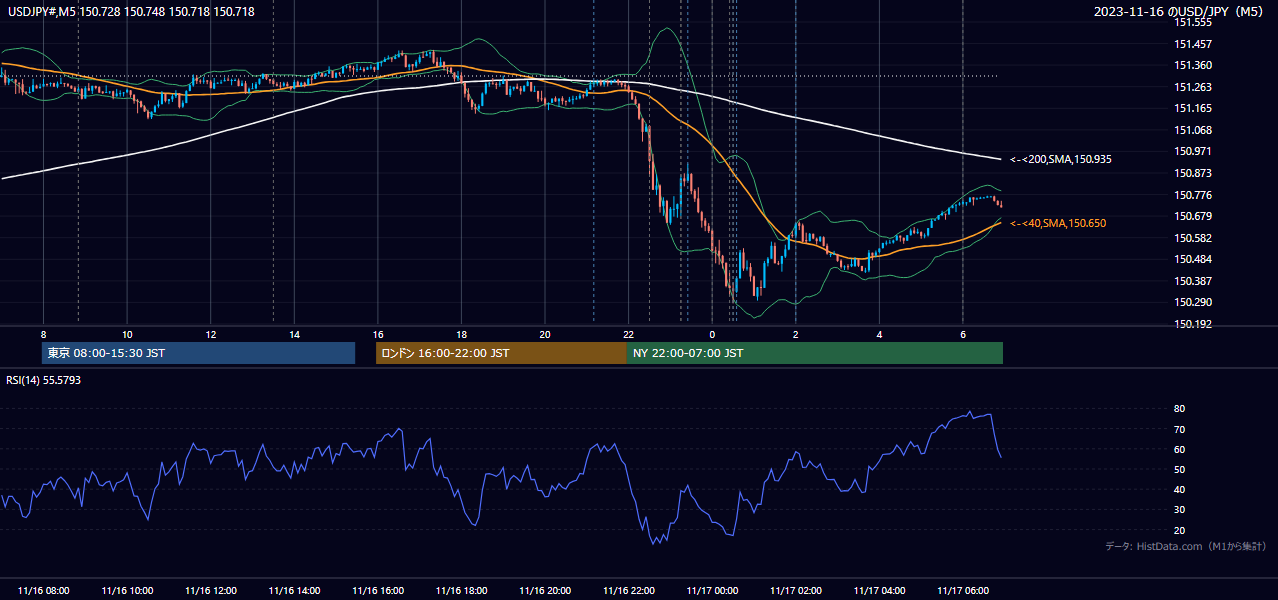Click price axis value 151.360

pos(1193,65)
